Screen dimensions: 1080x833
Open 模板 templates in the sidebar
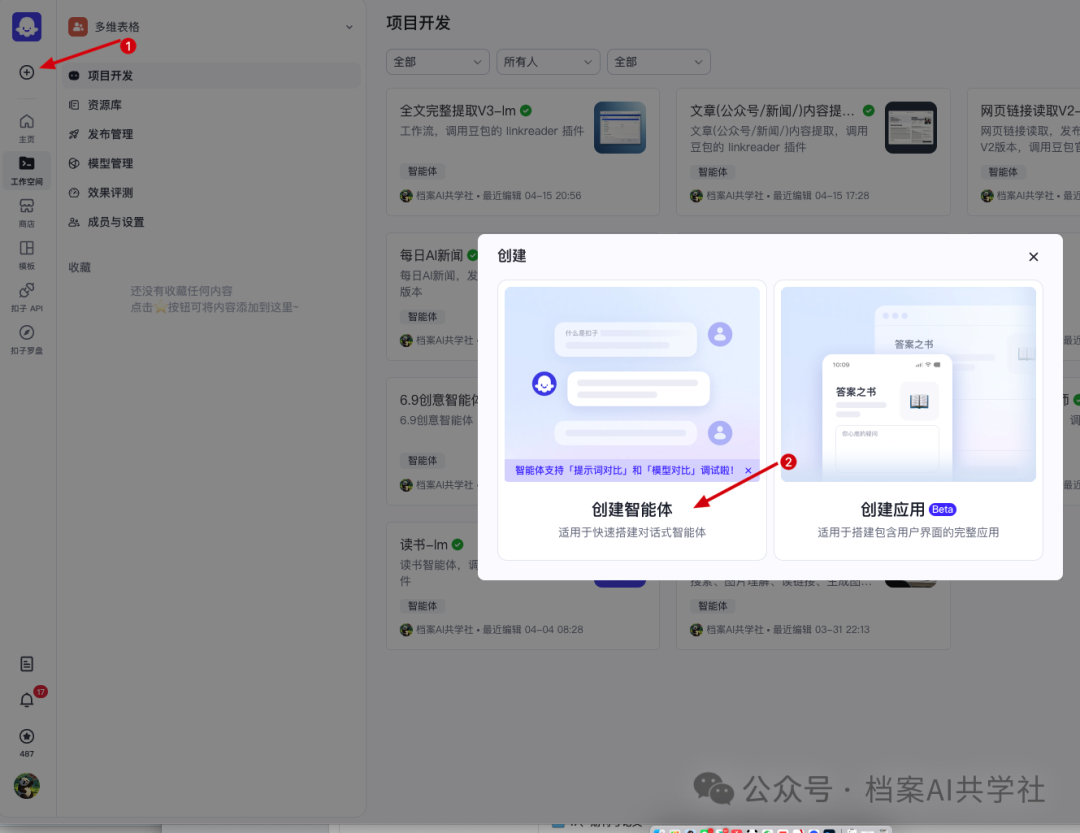click(x=27, y=255)
